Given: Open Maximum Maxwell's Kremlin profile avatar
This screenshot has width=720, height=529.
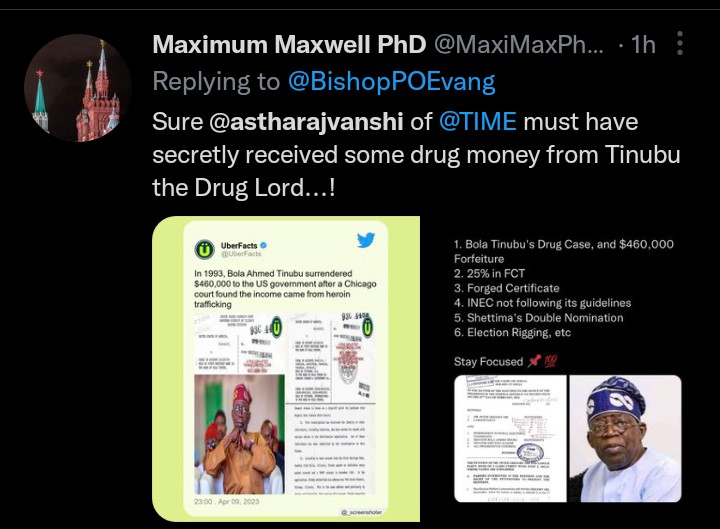Looking at the screenshot, I should pos(78,88).
